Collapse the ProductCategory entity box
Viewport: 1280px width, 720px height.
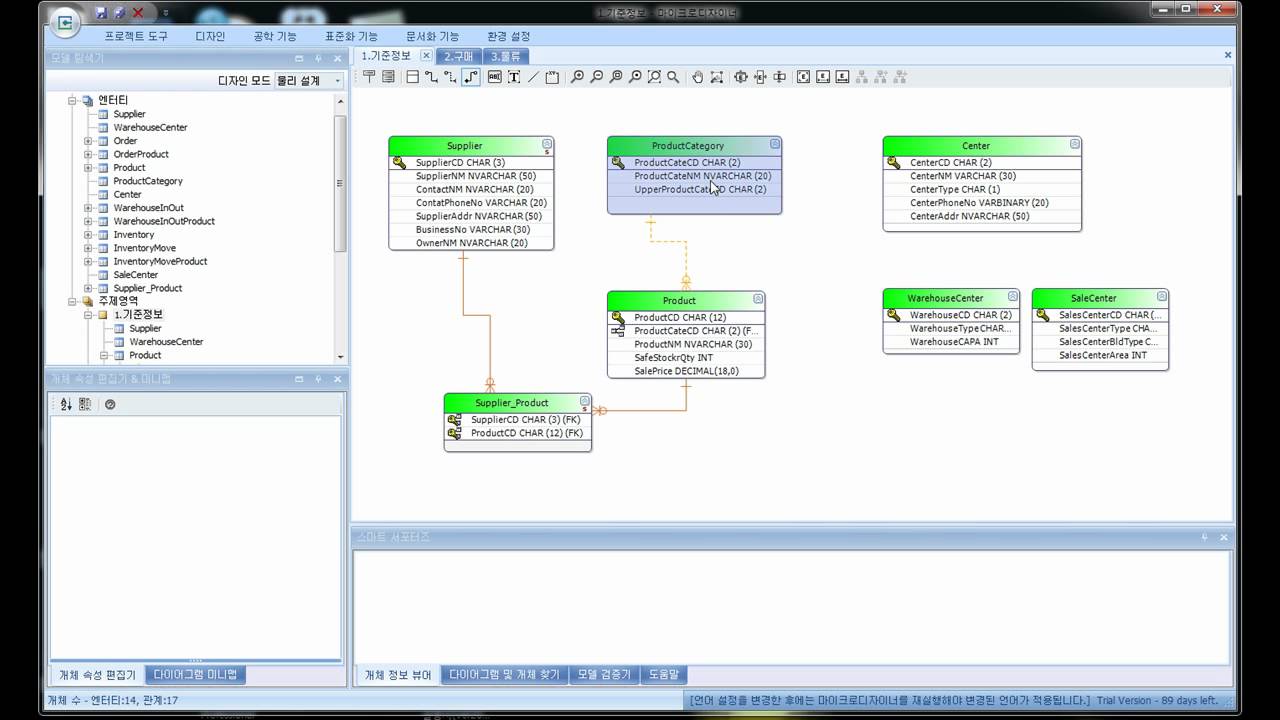[775, 144]
